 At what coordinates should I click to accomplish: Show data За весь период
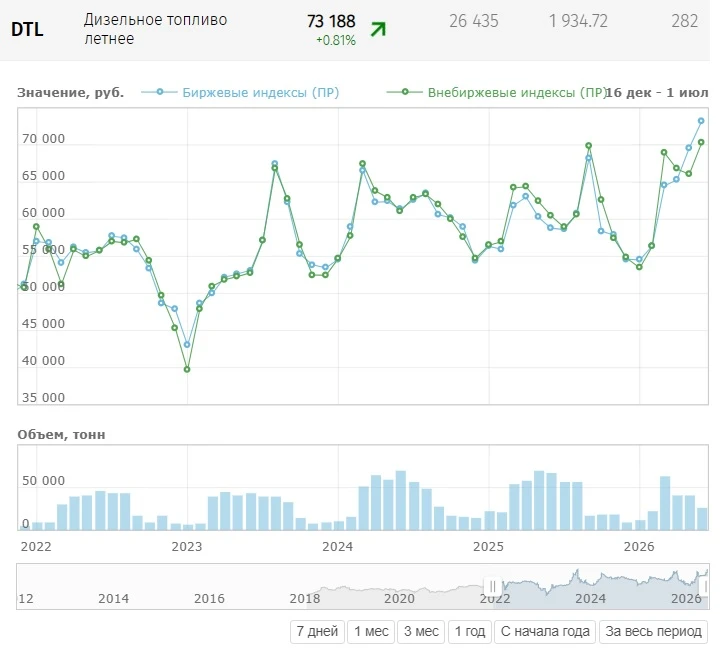[653, 631]
